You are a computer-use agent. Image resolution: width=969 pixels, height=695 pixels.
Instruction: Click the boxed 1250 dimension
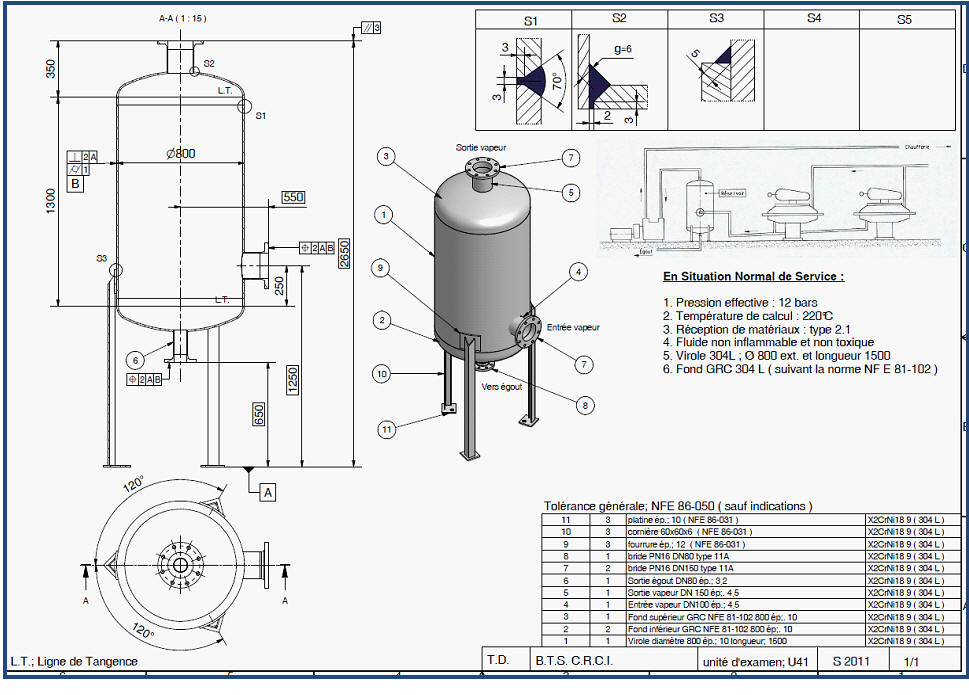point(293,380)
